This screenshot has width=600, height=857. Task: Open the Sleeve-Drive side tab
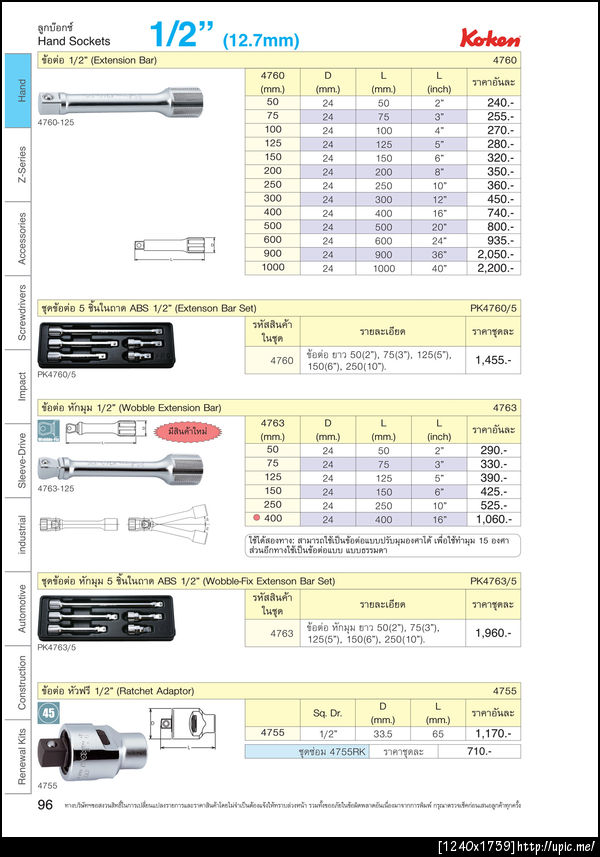18,461
